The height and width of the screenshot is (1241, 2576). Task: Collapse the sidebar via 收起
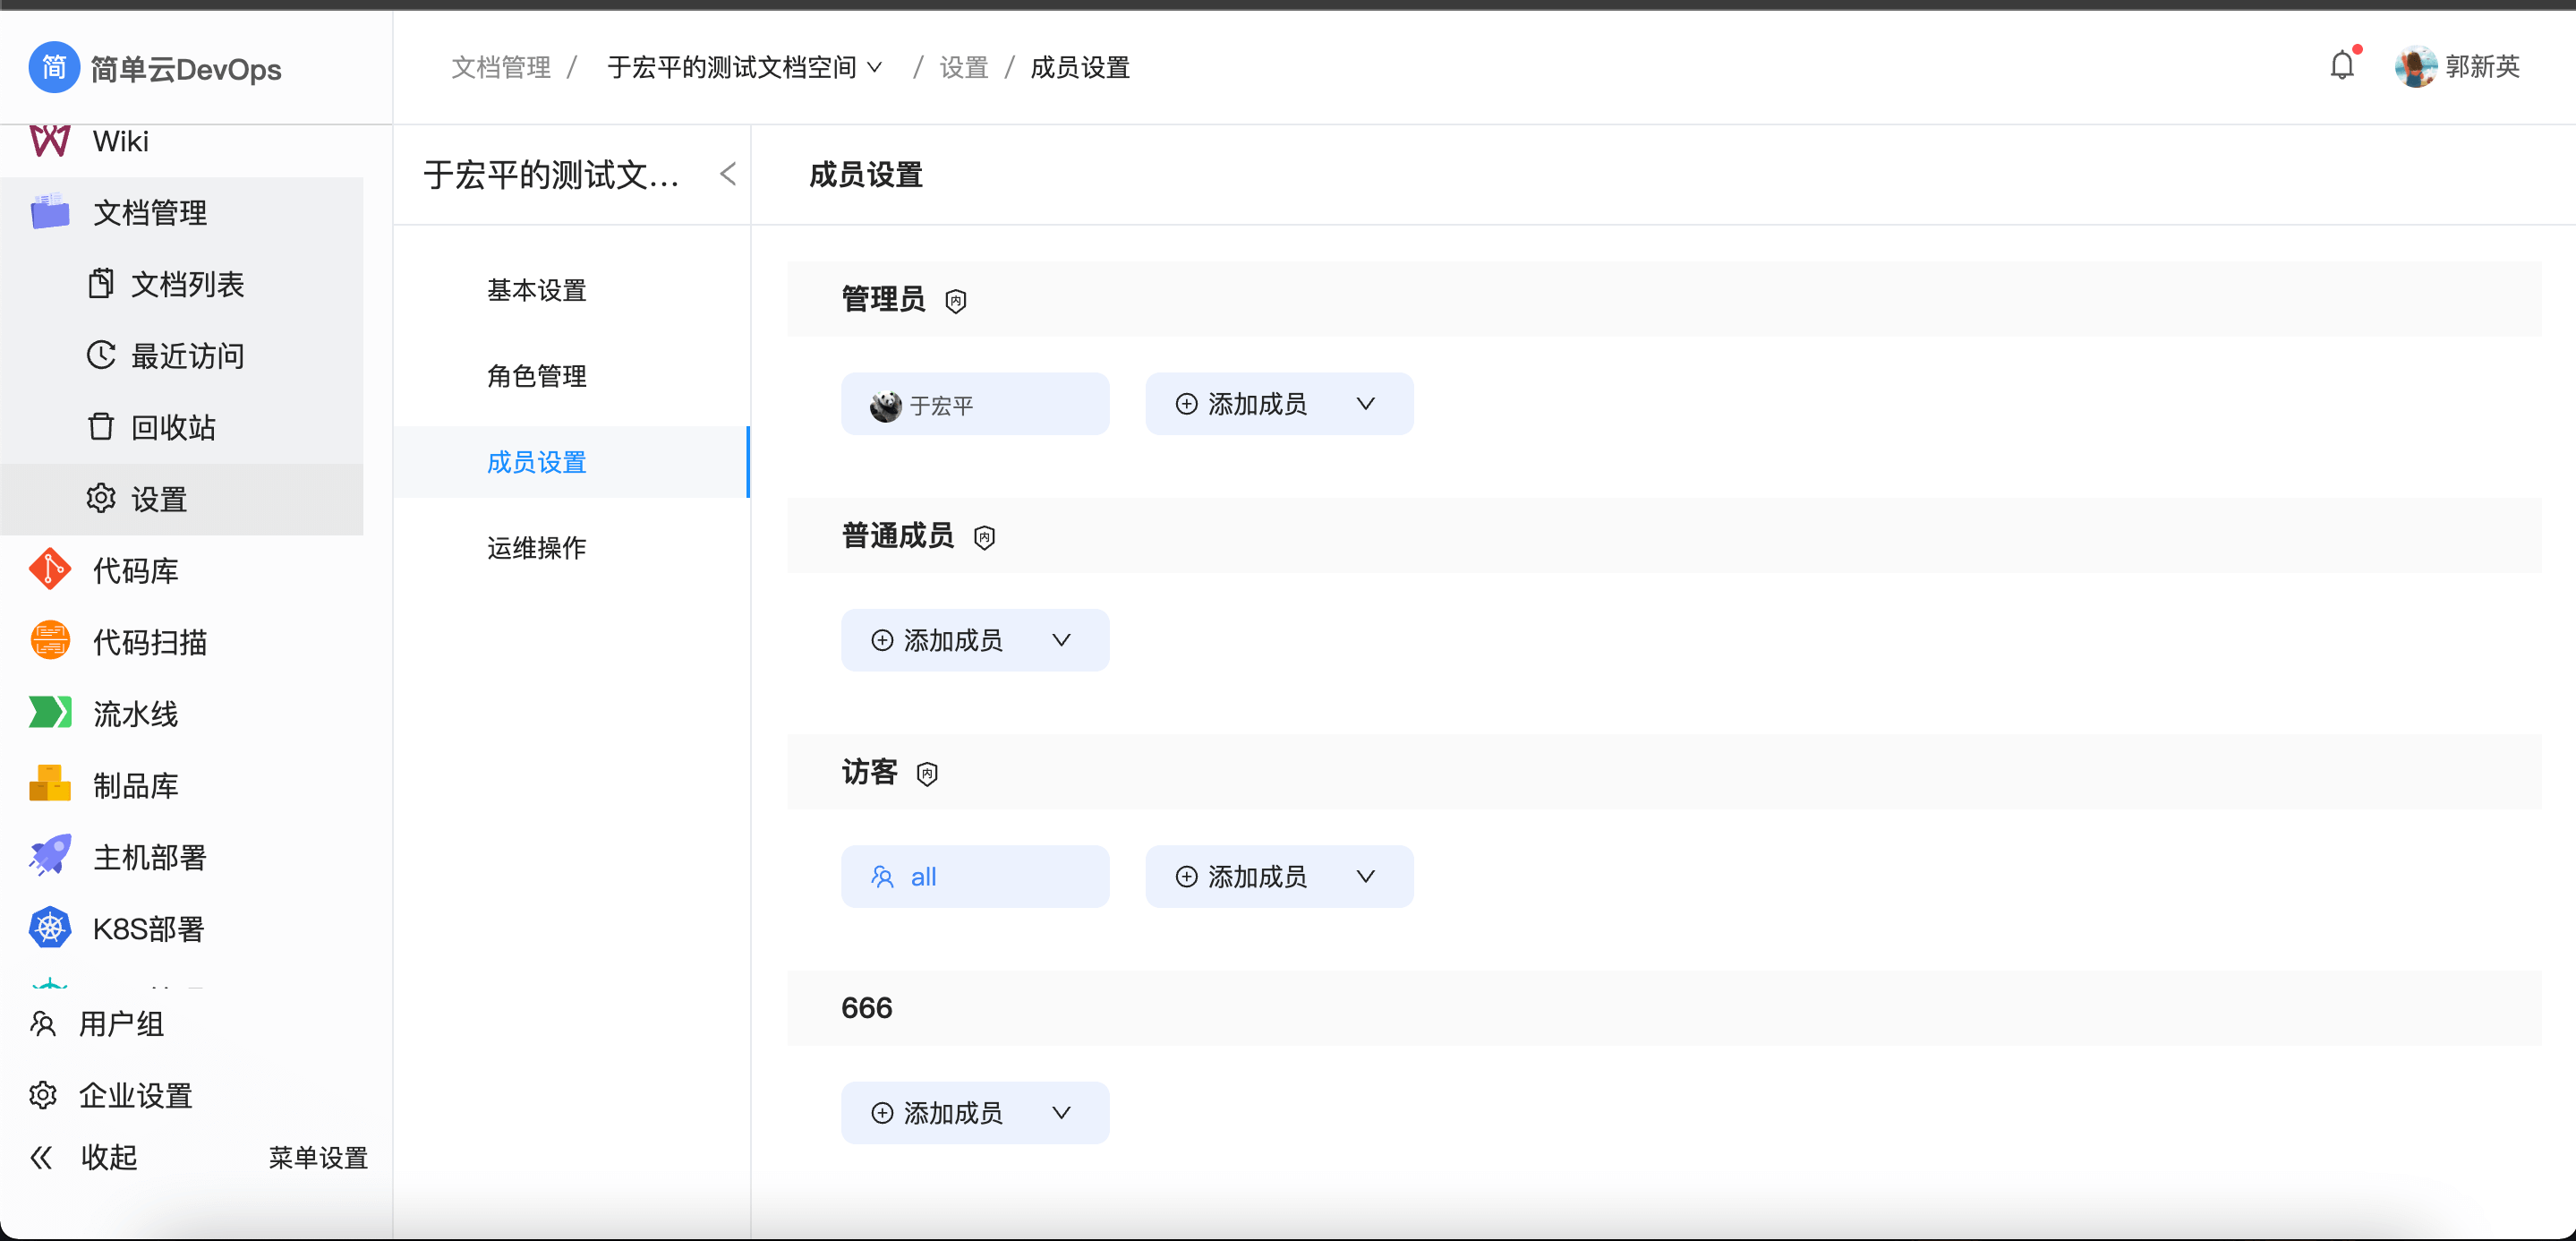coord(108,1157)
